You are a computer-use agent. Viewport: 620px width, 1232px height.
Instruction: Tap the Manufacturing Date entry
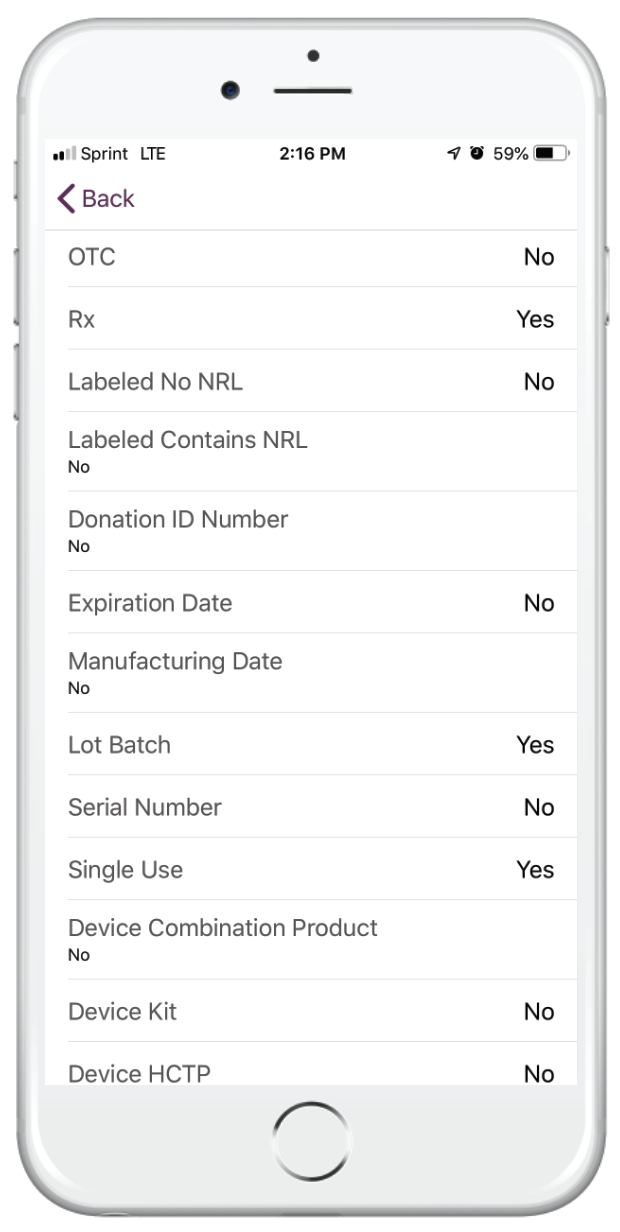pyautogui.click(x=310, y=673)
